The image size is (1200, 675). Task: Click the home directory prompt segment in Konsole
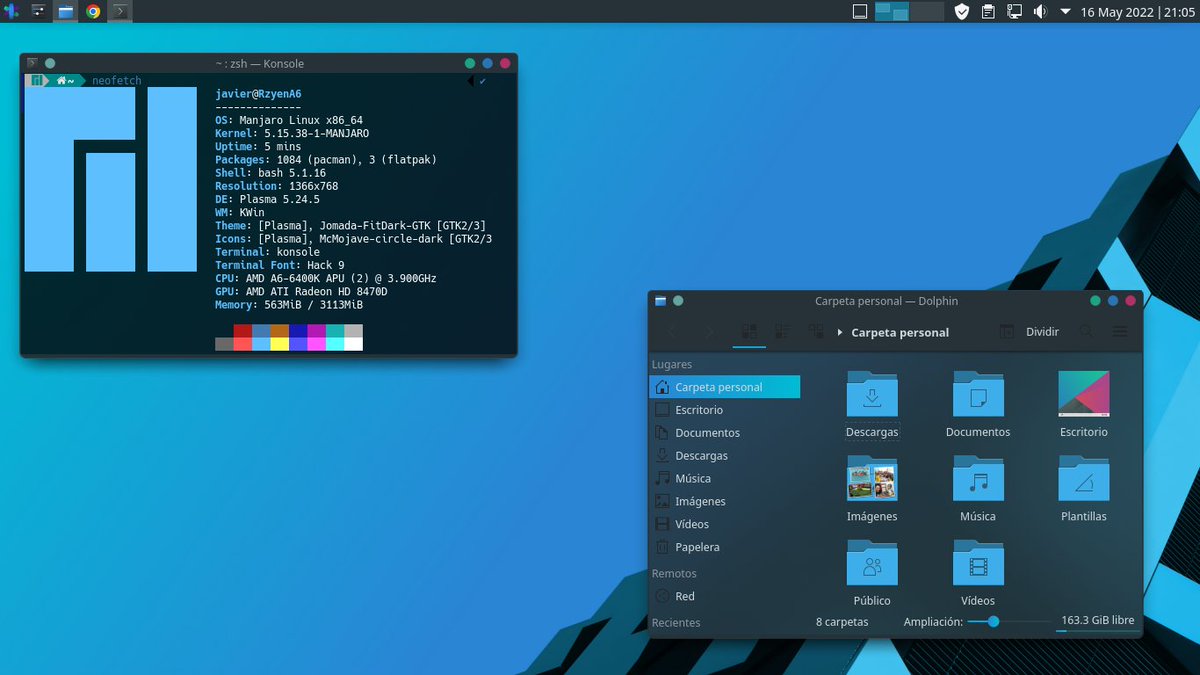(66, 80)
